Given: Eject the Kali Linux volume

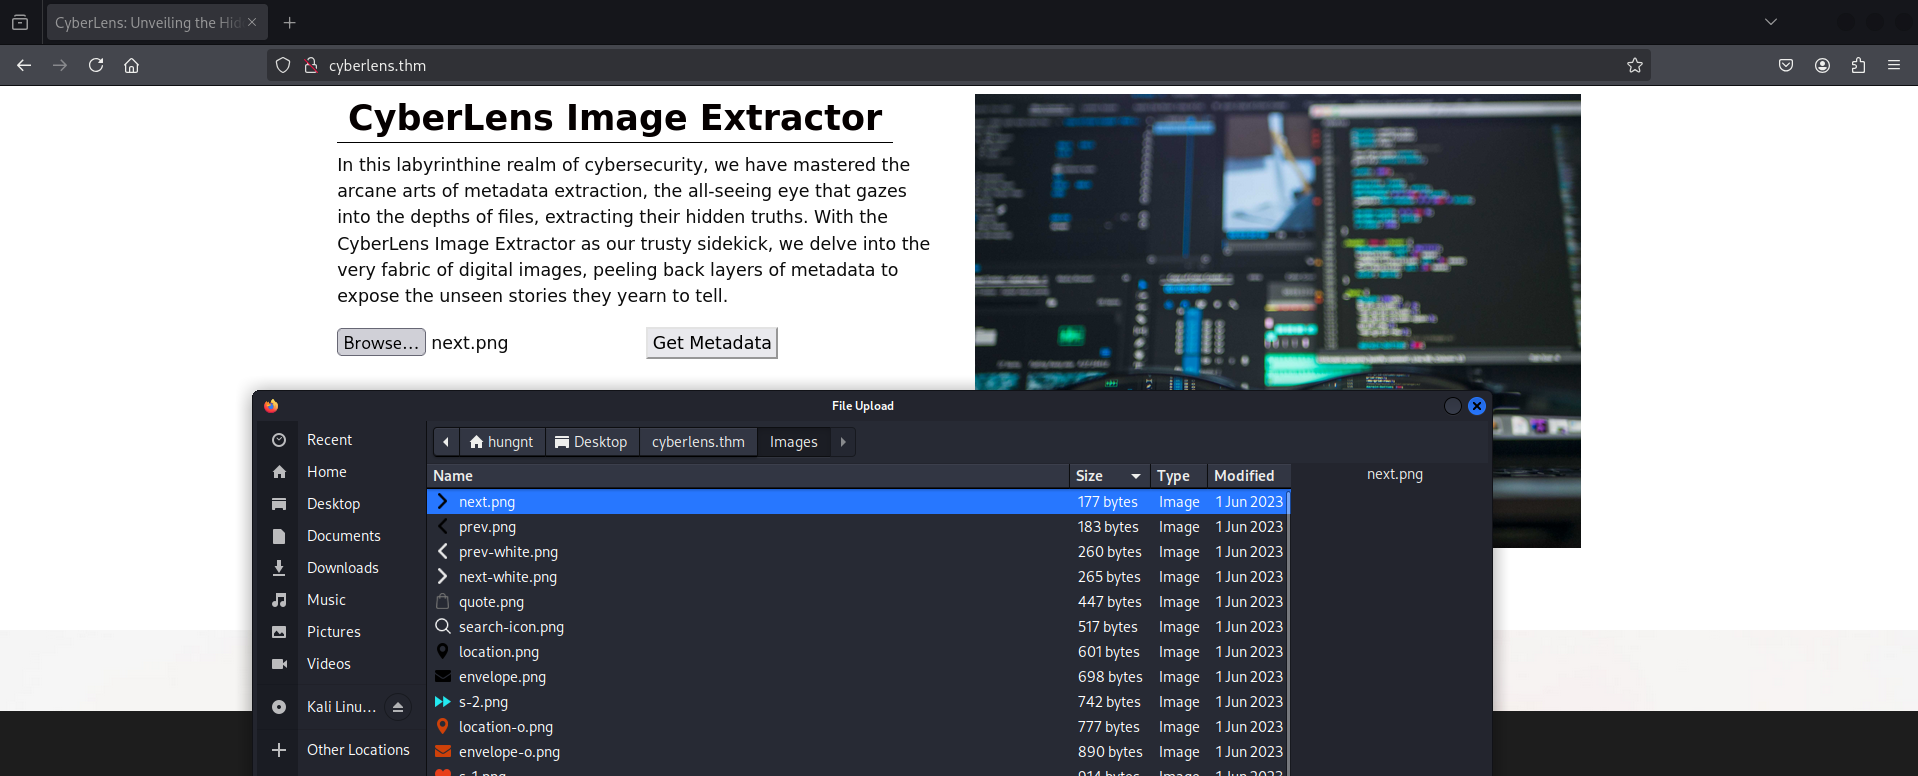Looking at the screenshot, I should click(x=397, y=707).
